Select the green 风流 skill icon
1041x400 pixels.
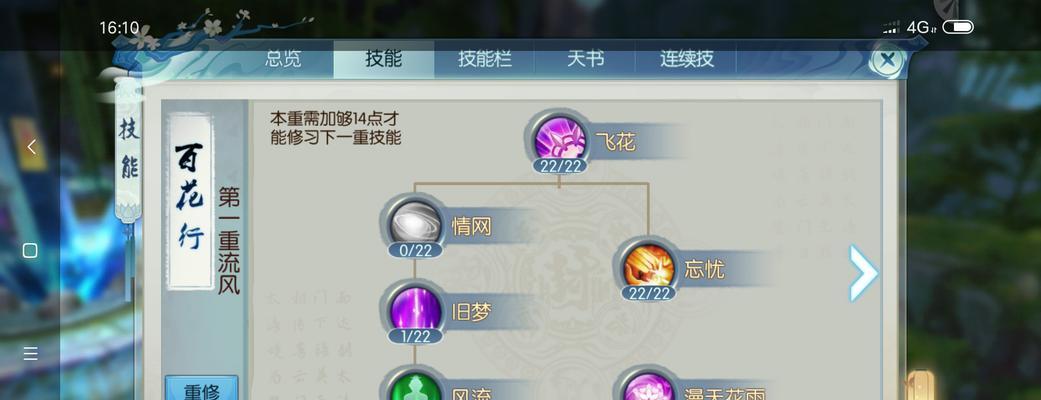click(x=416, y=387)
